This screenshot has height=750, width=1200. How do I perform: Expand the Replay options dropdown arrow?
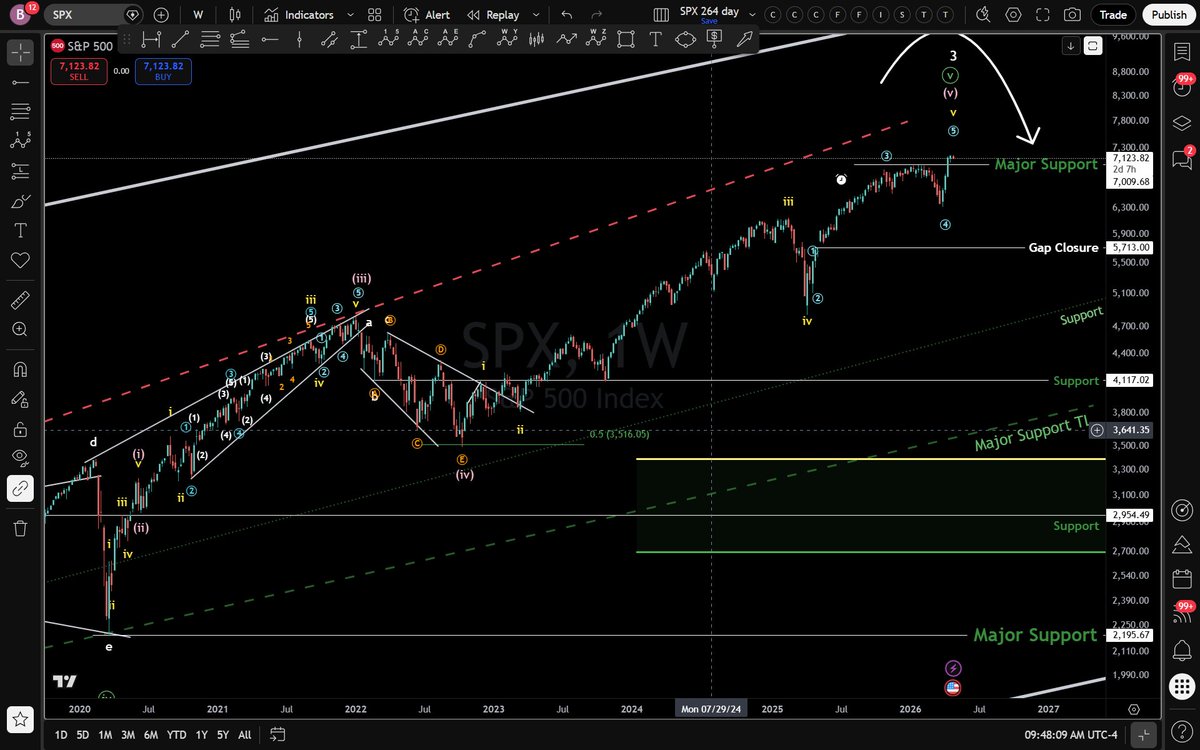(536, 15)
